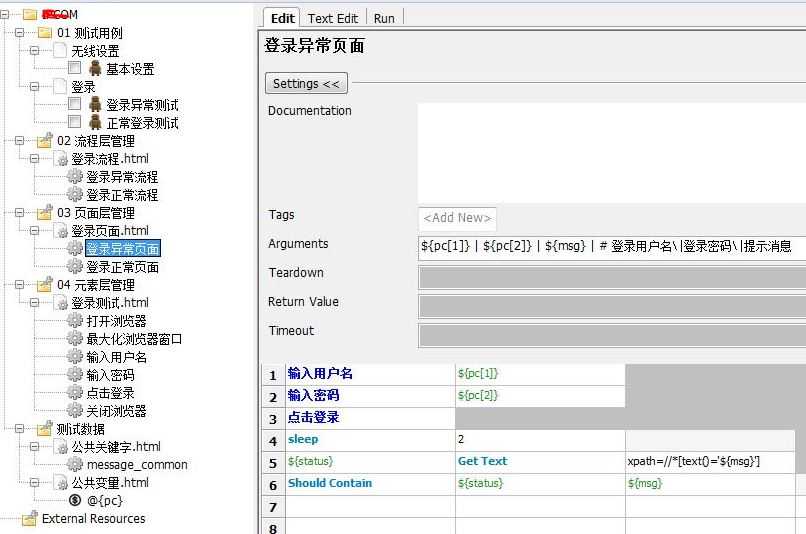This screenshot has height=534, width=806.
Task: Click the gear icon beside 登录正常页面
Action: [x=75, y=266]
